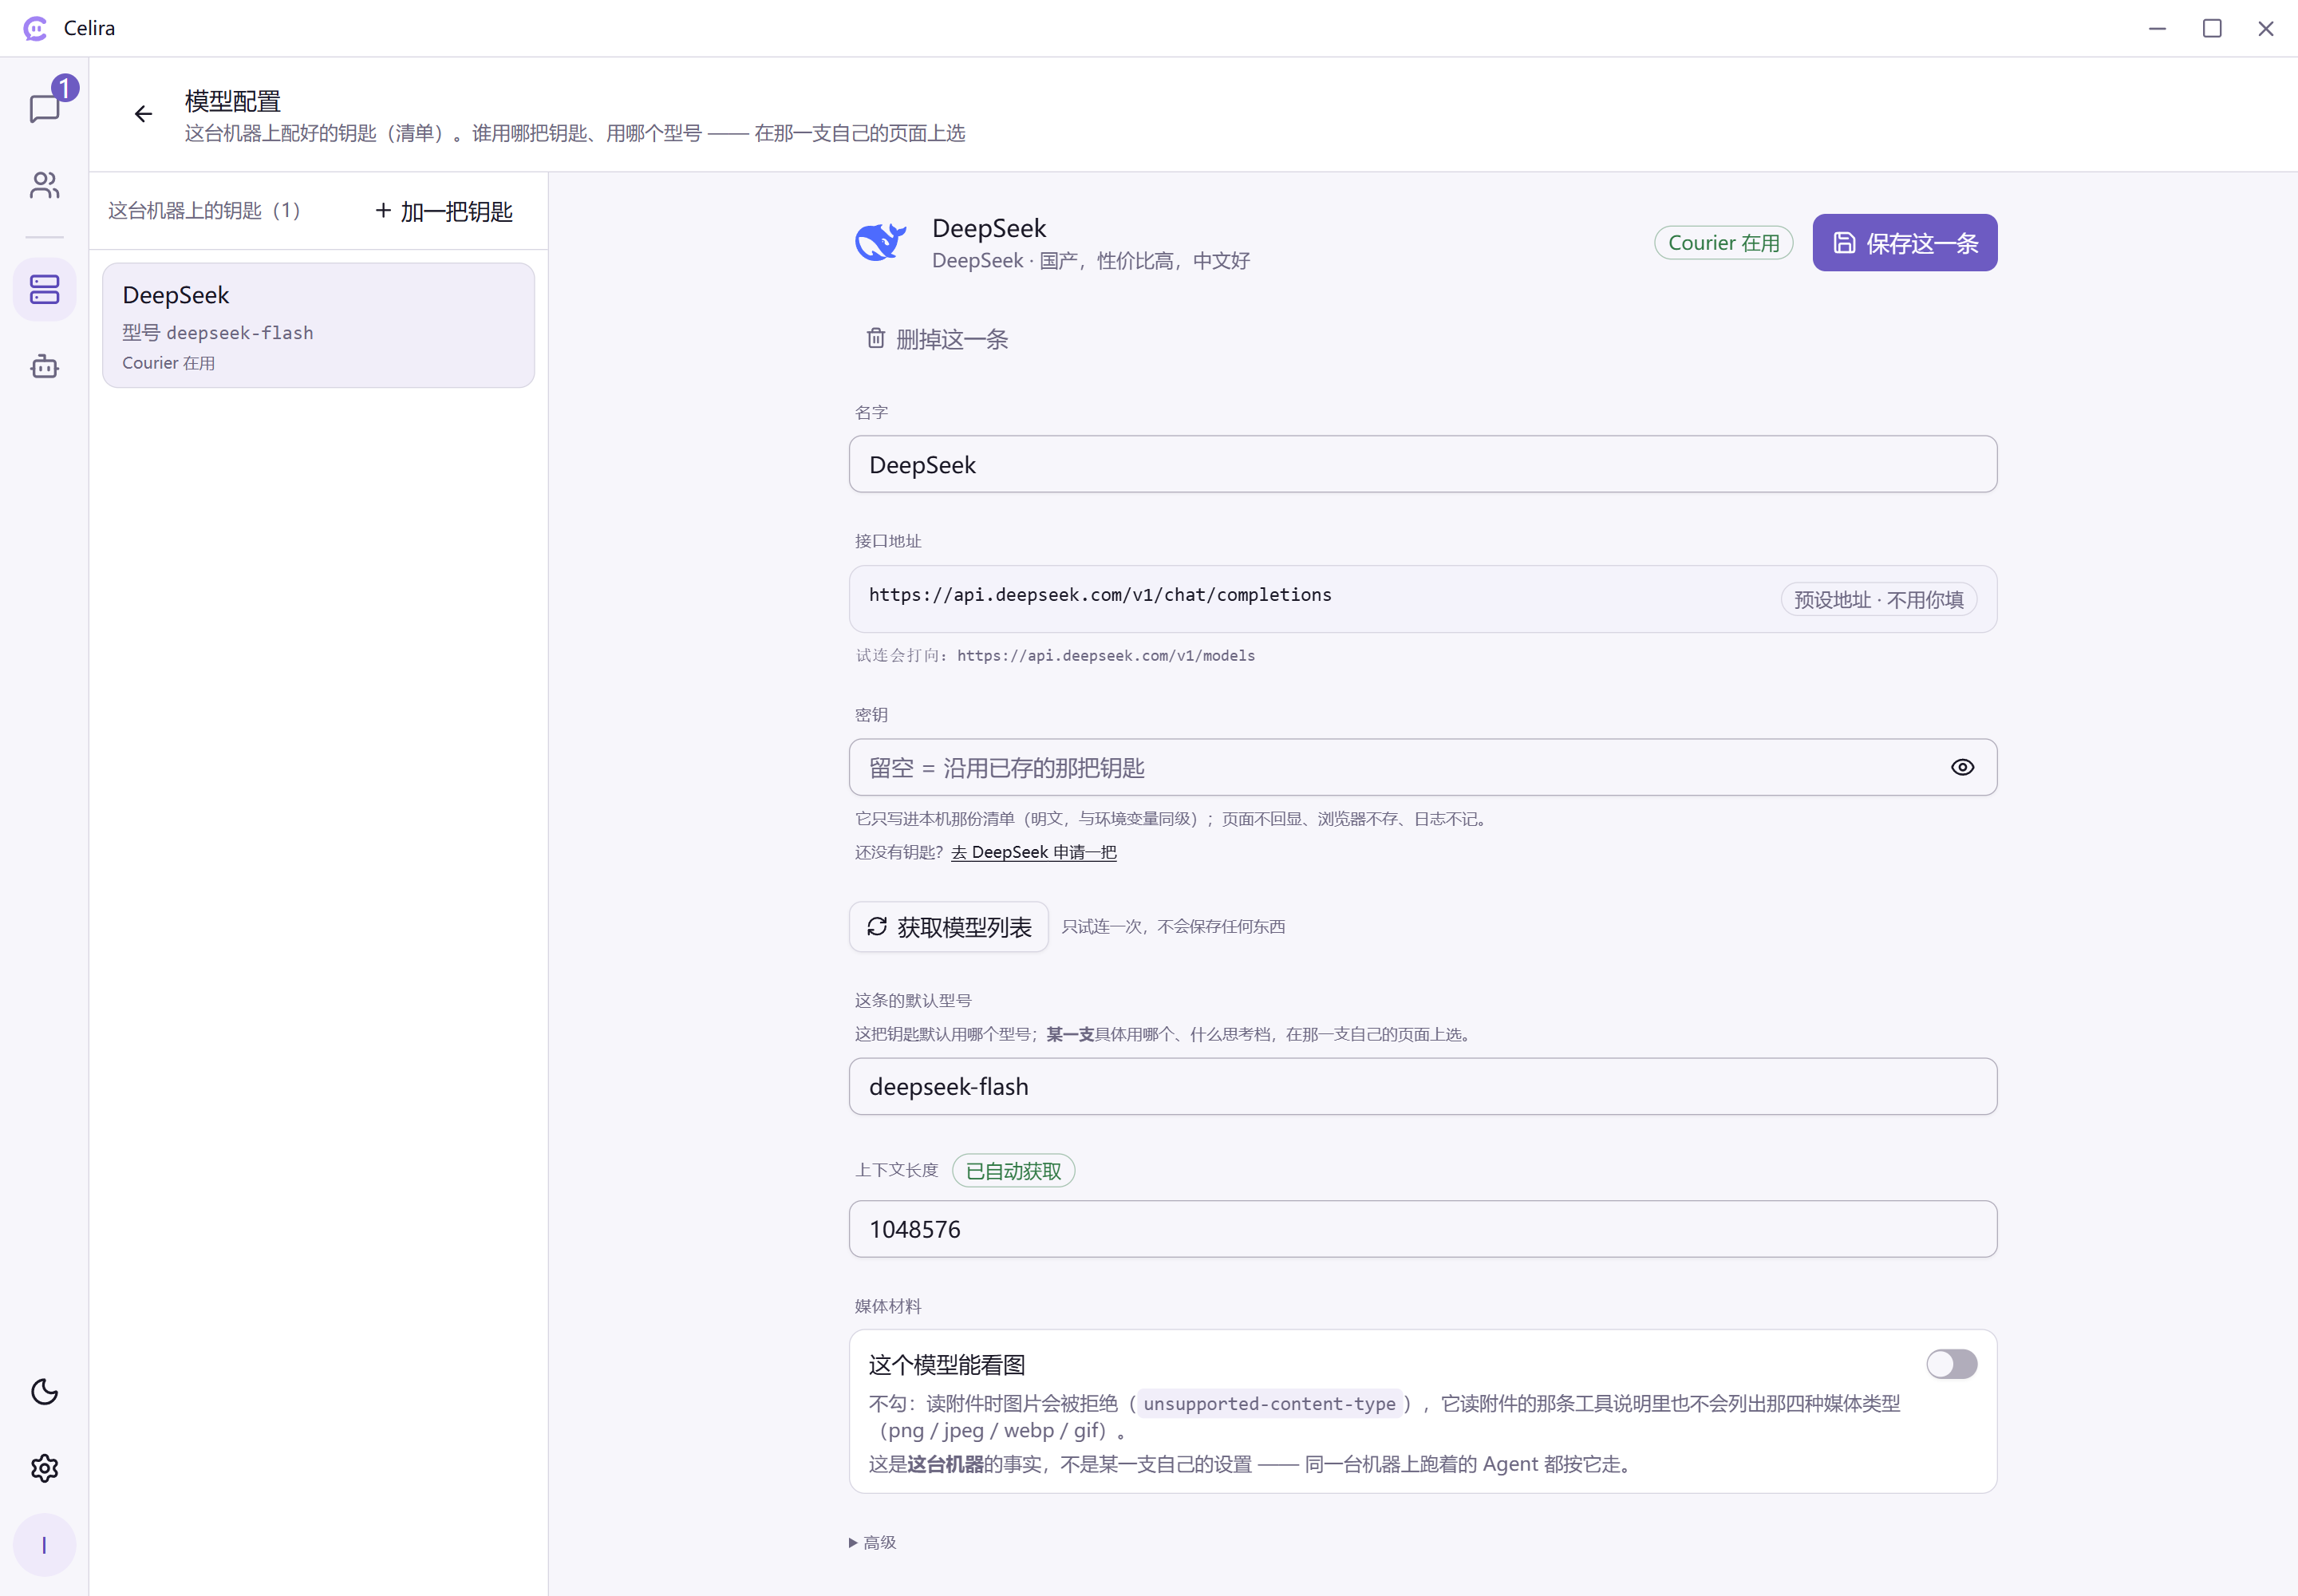2298x1596 pixels.
Task: Focus the 名字 field containing DeepSeek
Action: pos(1422,464)
